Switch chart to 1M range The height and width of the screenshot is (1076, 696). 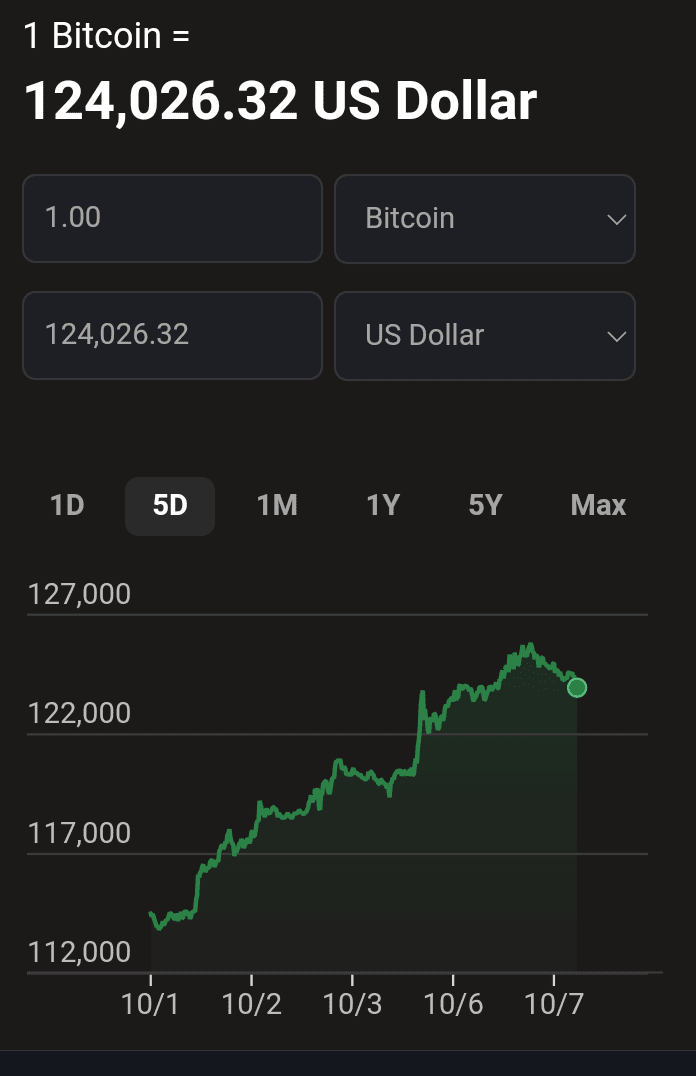277,506
